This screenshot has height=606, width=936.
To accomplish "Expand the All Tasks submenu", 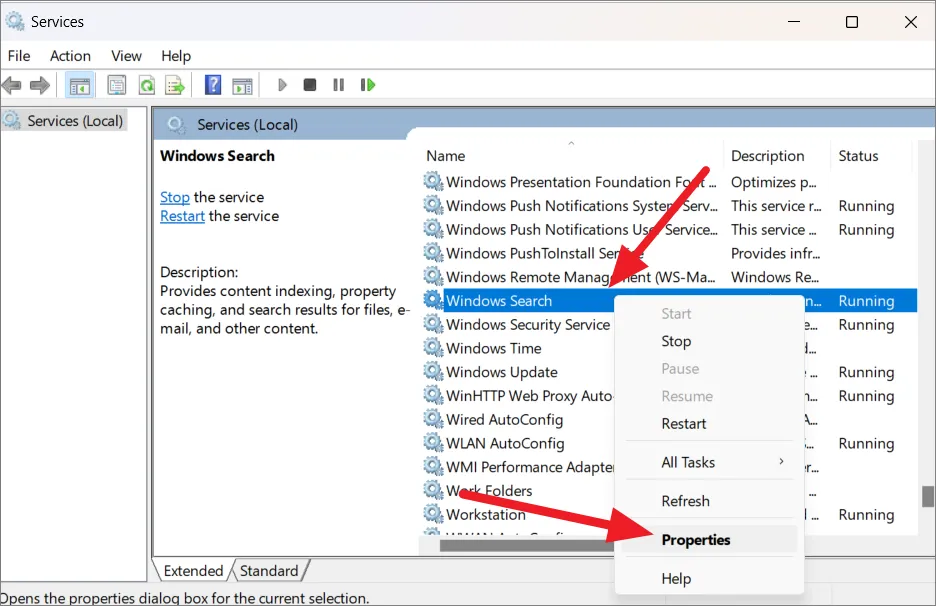I will 722,462.
